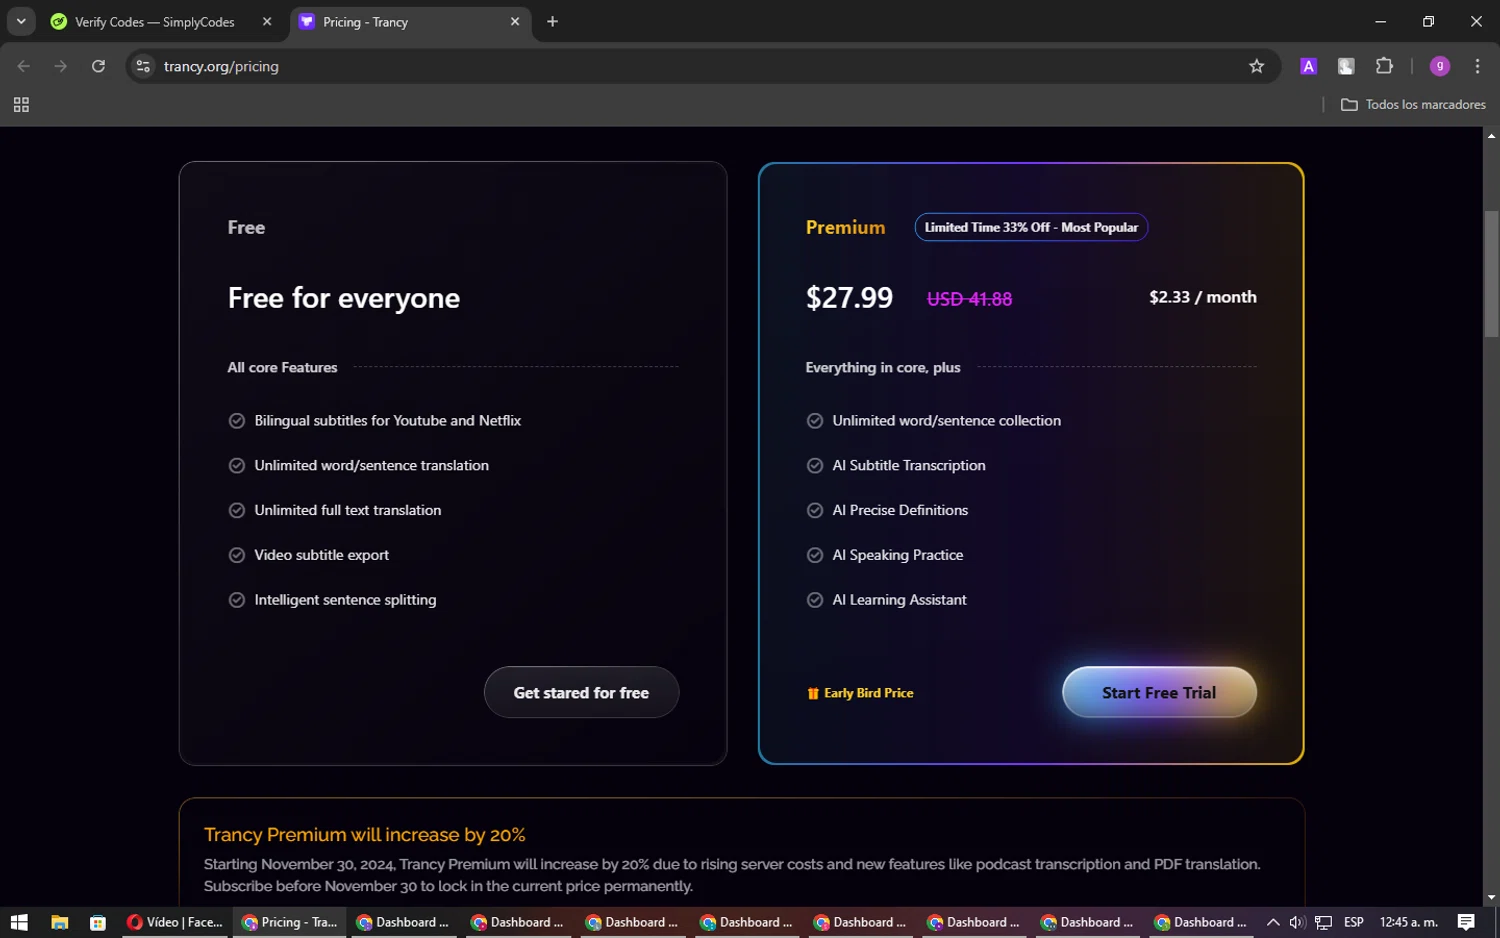Click check icon beside Unlimited full text translation
The width and height of the screenshot is (1500, 938).
click(x=237, y=510)
